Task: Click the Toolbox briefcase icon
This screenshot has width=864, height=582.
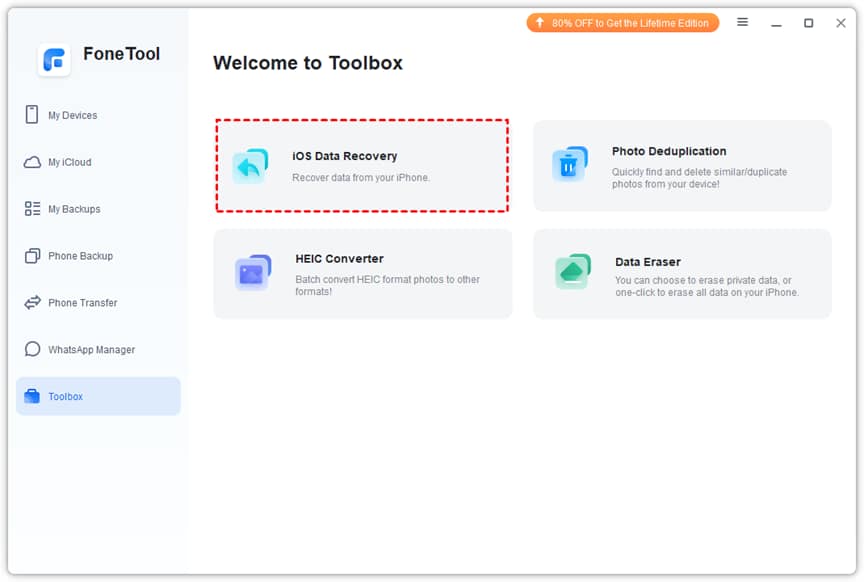Action: click(32, 397)
